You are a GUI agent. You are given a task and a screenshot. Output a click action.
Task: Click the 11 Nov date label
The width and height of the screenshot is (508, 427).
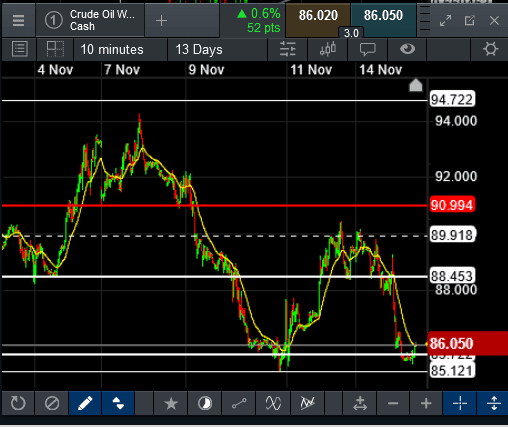[x=311, y=70]
